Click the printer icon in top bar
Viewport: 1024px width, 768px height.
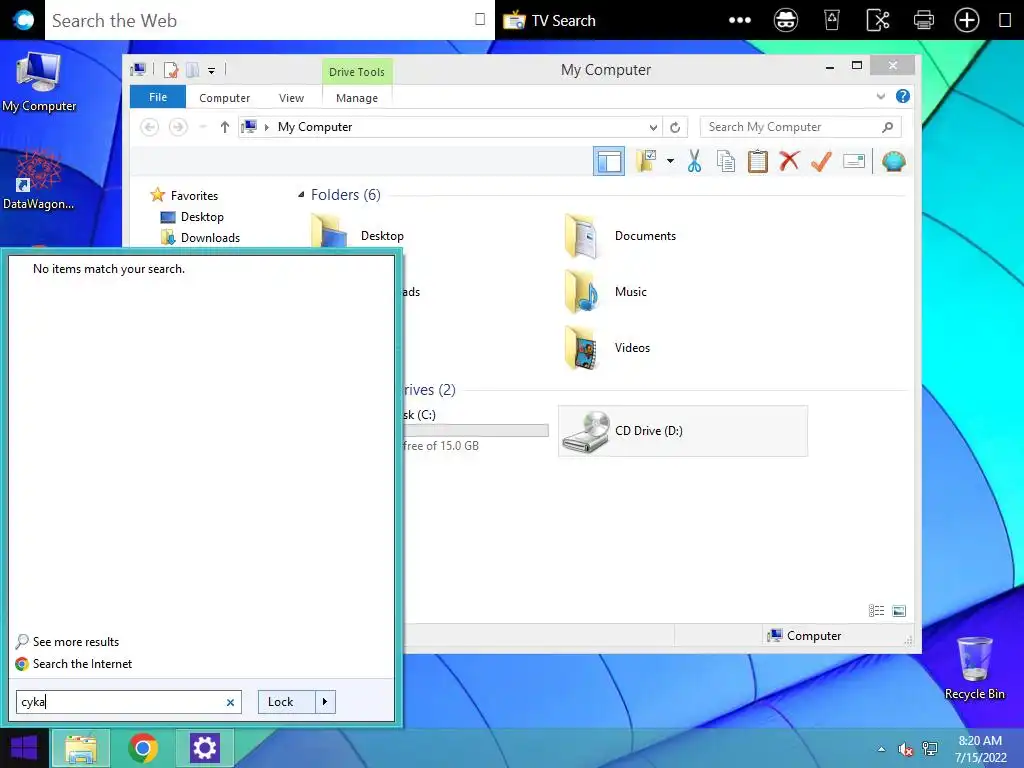coord(923,20)
